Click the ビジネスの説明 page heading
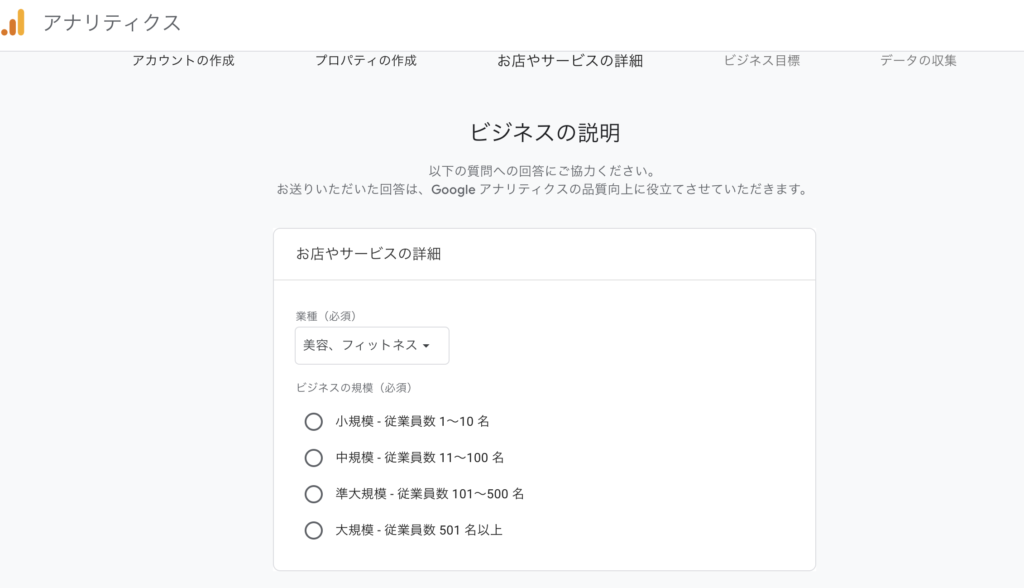 [x=545, y=133]
